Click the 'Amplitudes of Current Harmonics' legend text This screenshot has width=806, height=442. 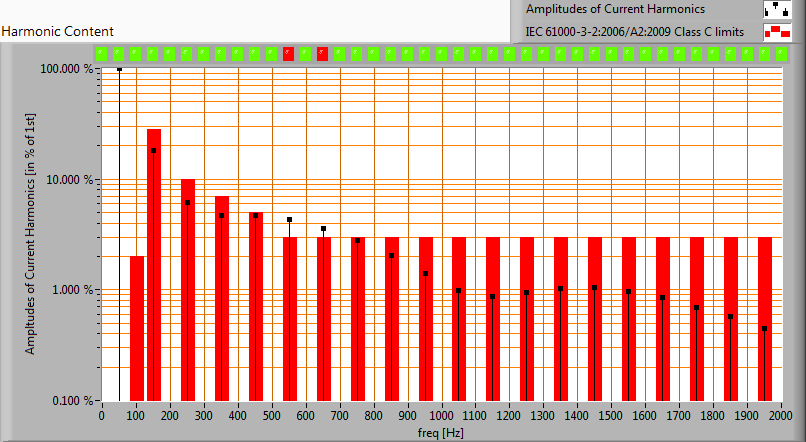pyautogui.click(x=615, y=10)
